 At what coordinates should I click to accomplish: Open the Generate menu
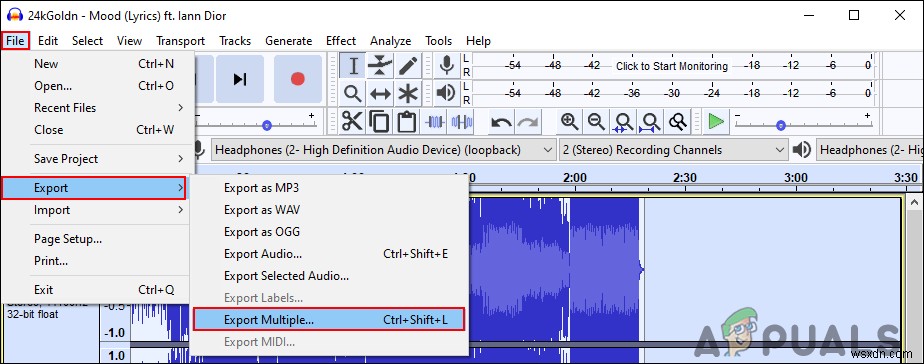288,41
